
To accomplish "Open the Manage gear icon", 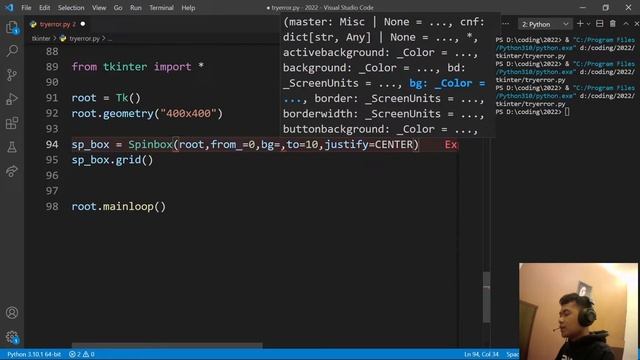I will click(x=12, y=337).
